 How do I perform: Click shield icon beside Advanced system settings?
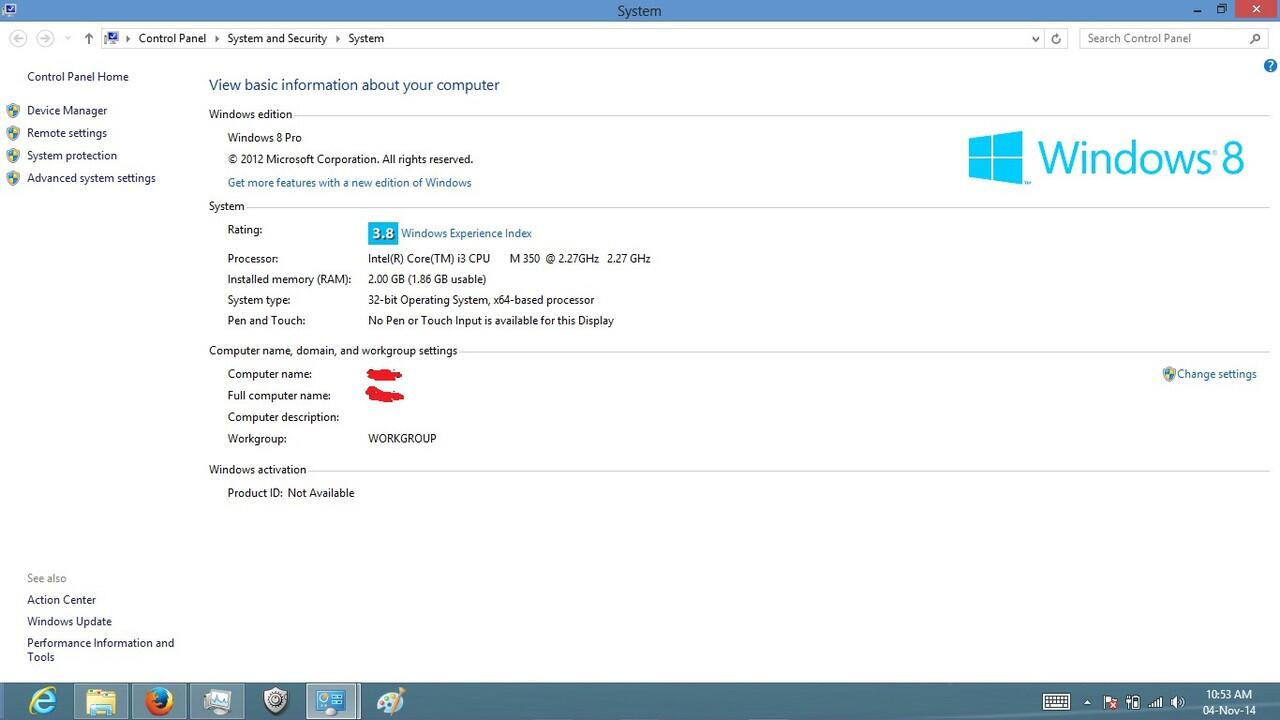coord(13,178)
